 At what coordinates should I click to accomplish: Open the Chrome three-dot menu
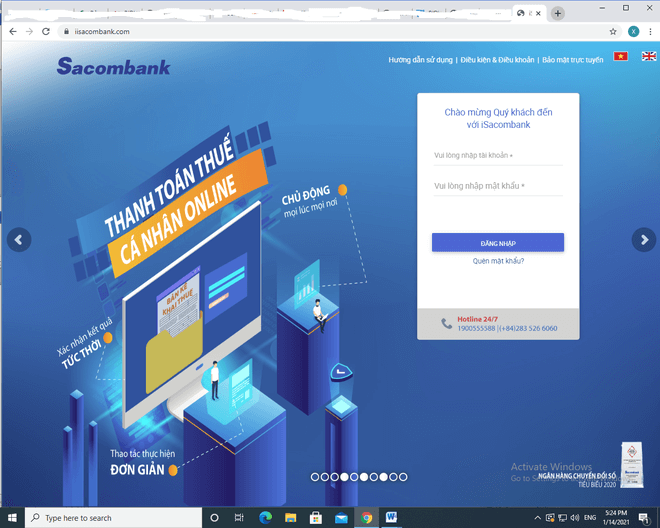coord(650,32)
